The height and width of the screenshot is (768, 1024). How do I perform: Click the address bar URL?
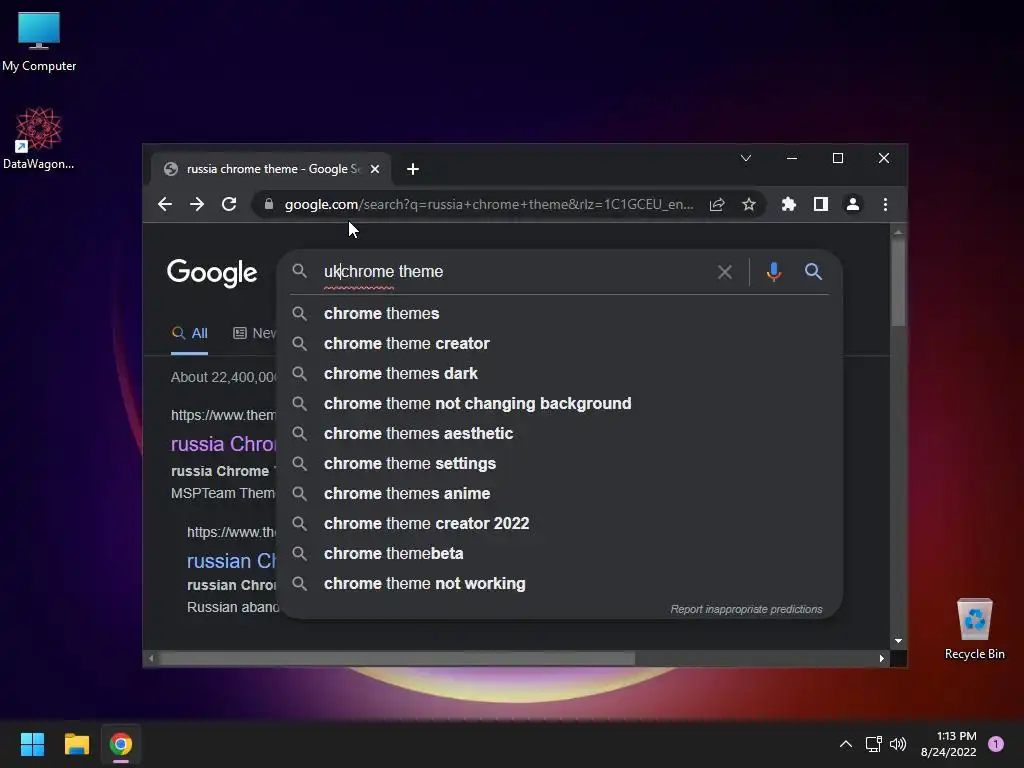[489, 204]
